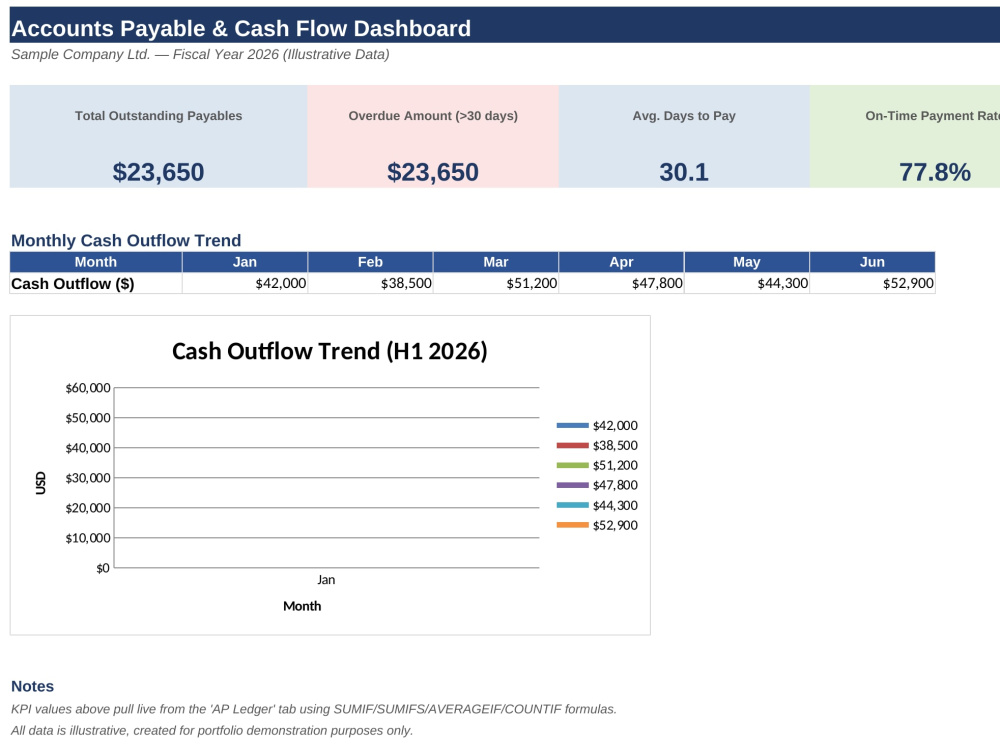The image size is (1000, 750).
Task: Select the $44,300 table cell for May
Action: pos(747,284)
